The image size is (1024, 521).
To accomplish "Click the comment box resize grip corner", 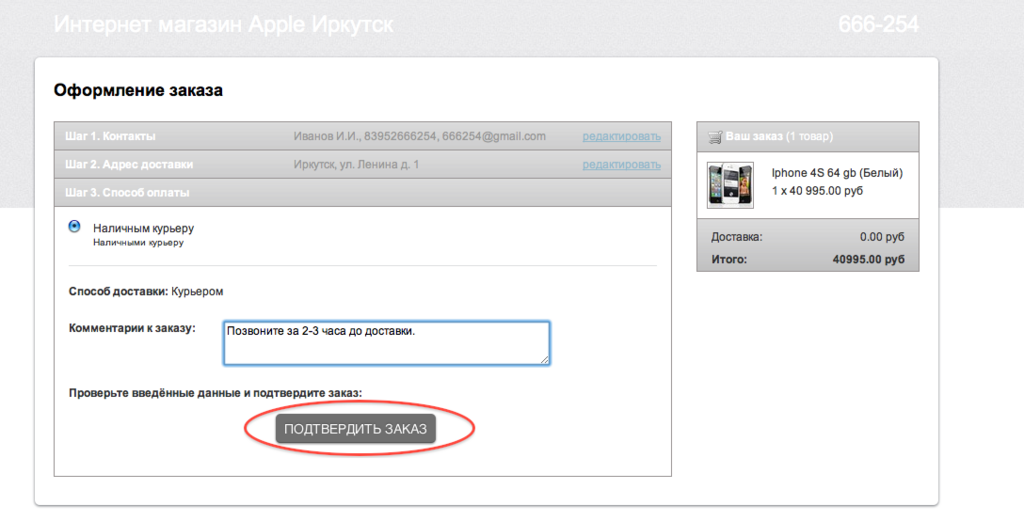I will pos(544,359).
